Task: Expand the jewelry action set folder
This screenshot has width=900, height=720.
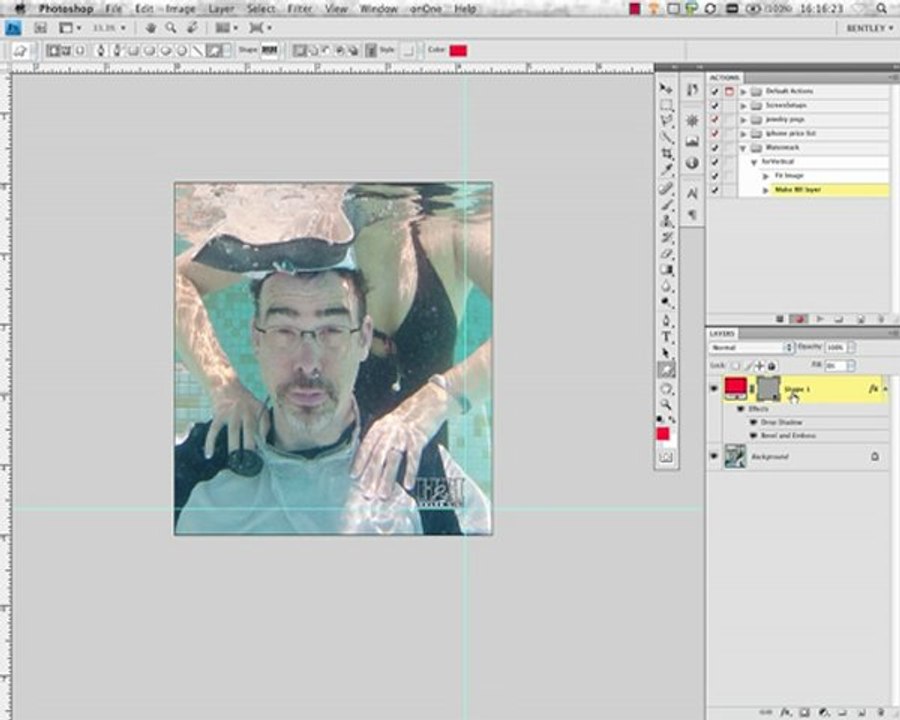Action: 744,120
